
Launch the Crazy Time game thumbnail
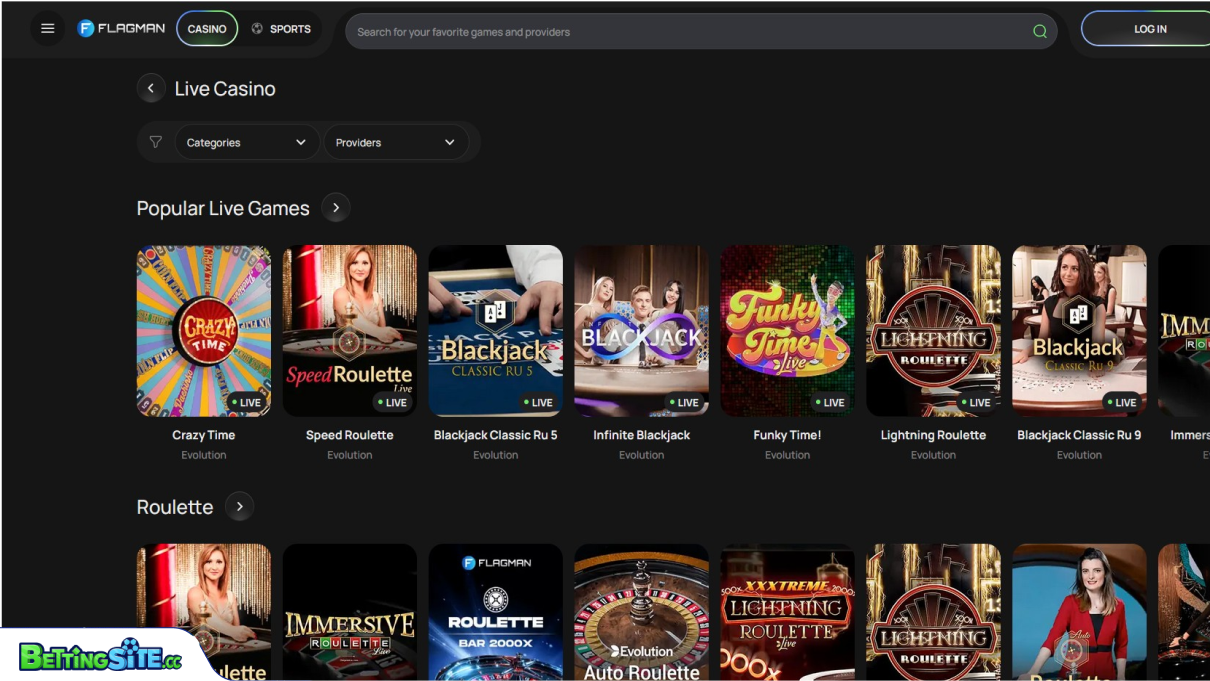click(x=204, y=330)
